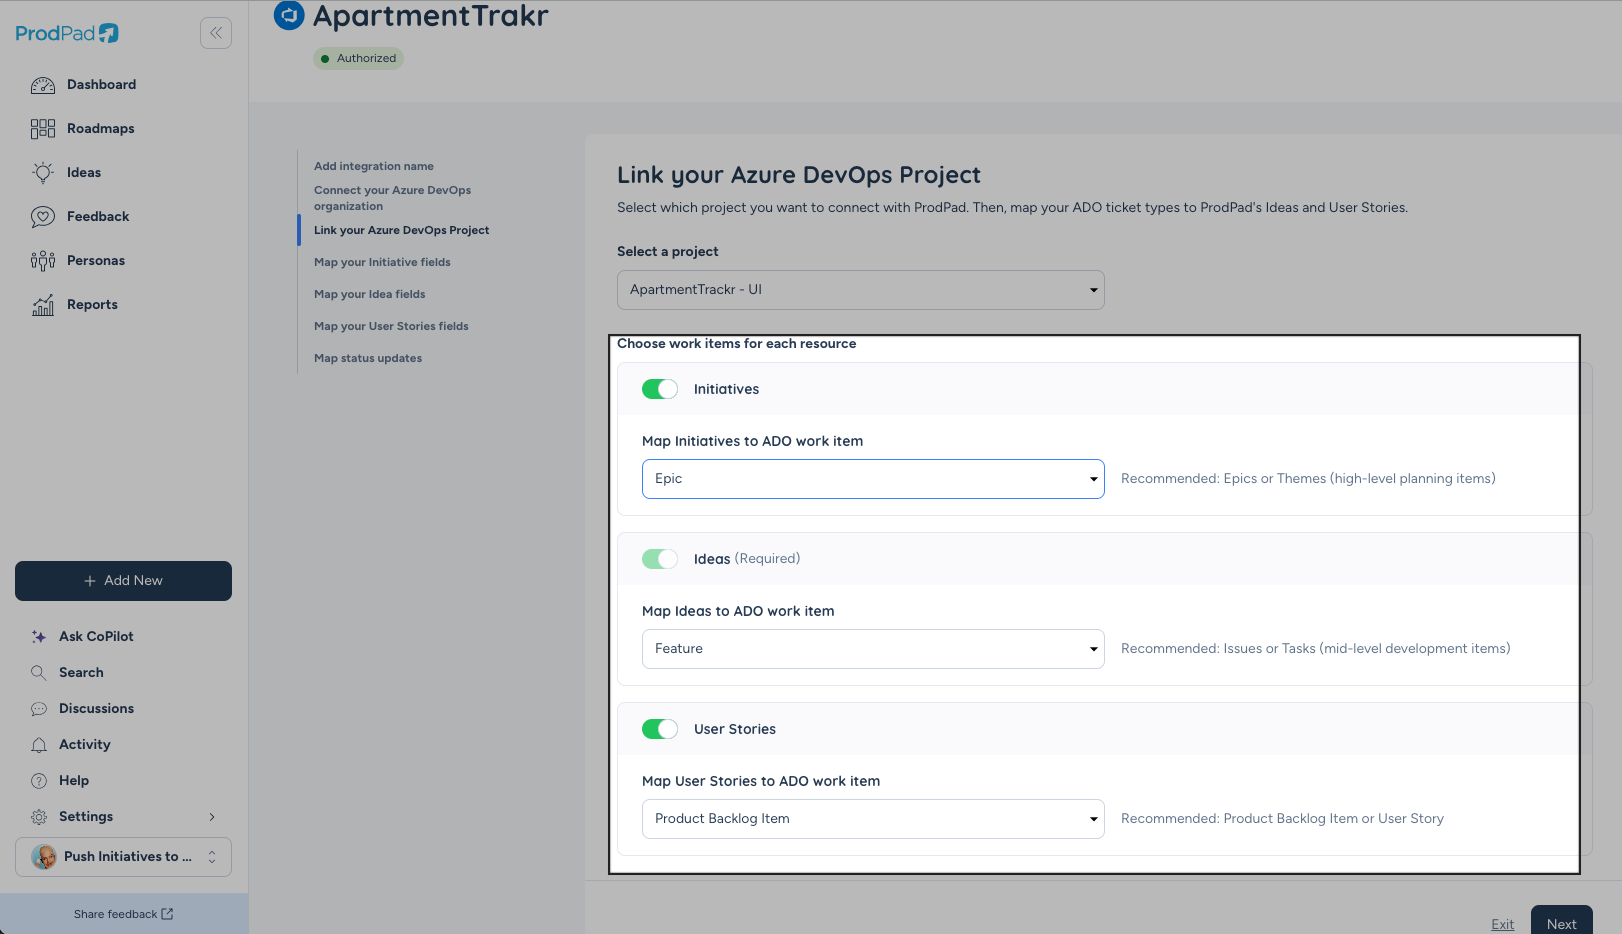
Task: Click the Feedback heart bubble icon
Action: coord(43,217)
